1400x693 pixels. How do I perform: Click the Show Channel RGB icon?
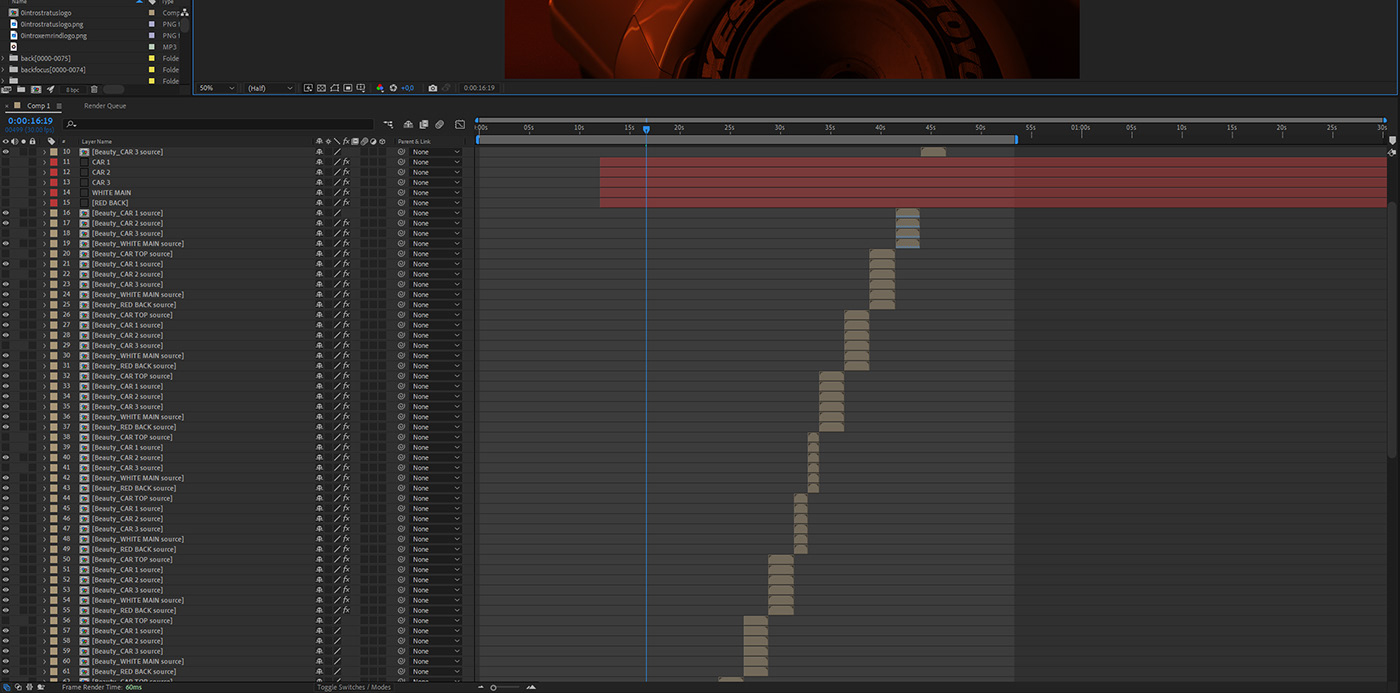point(380,88)
